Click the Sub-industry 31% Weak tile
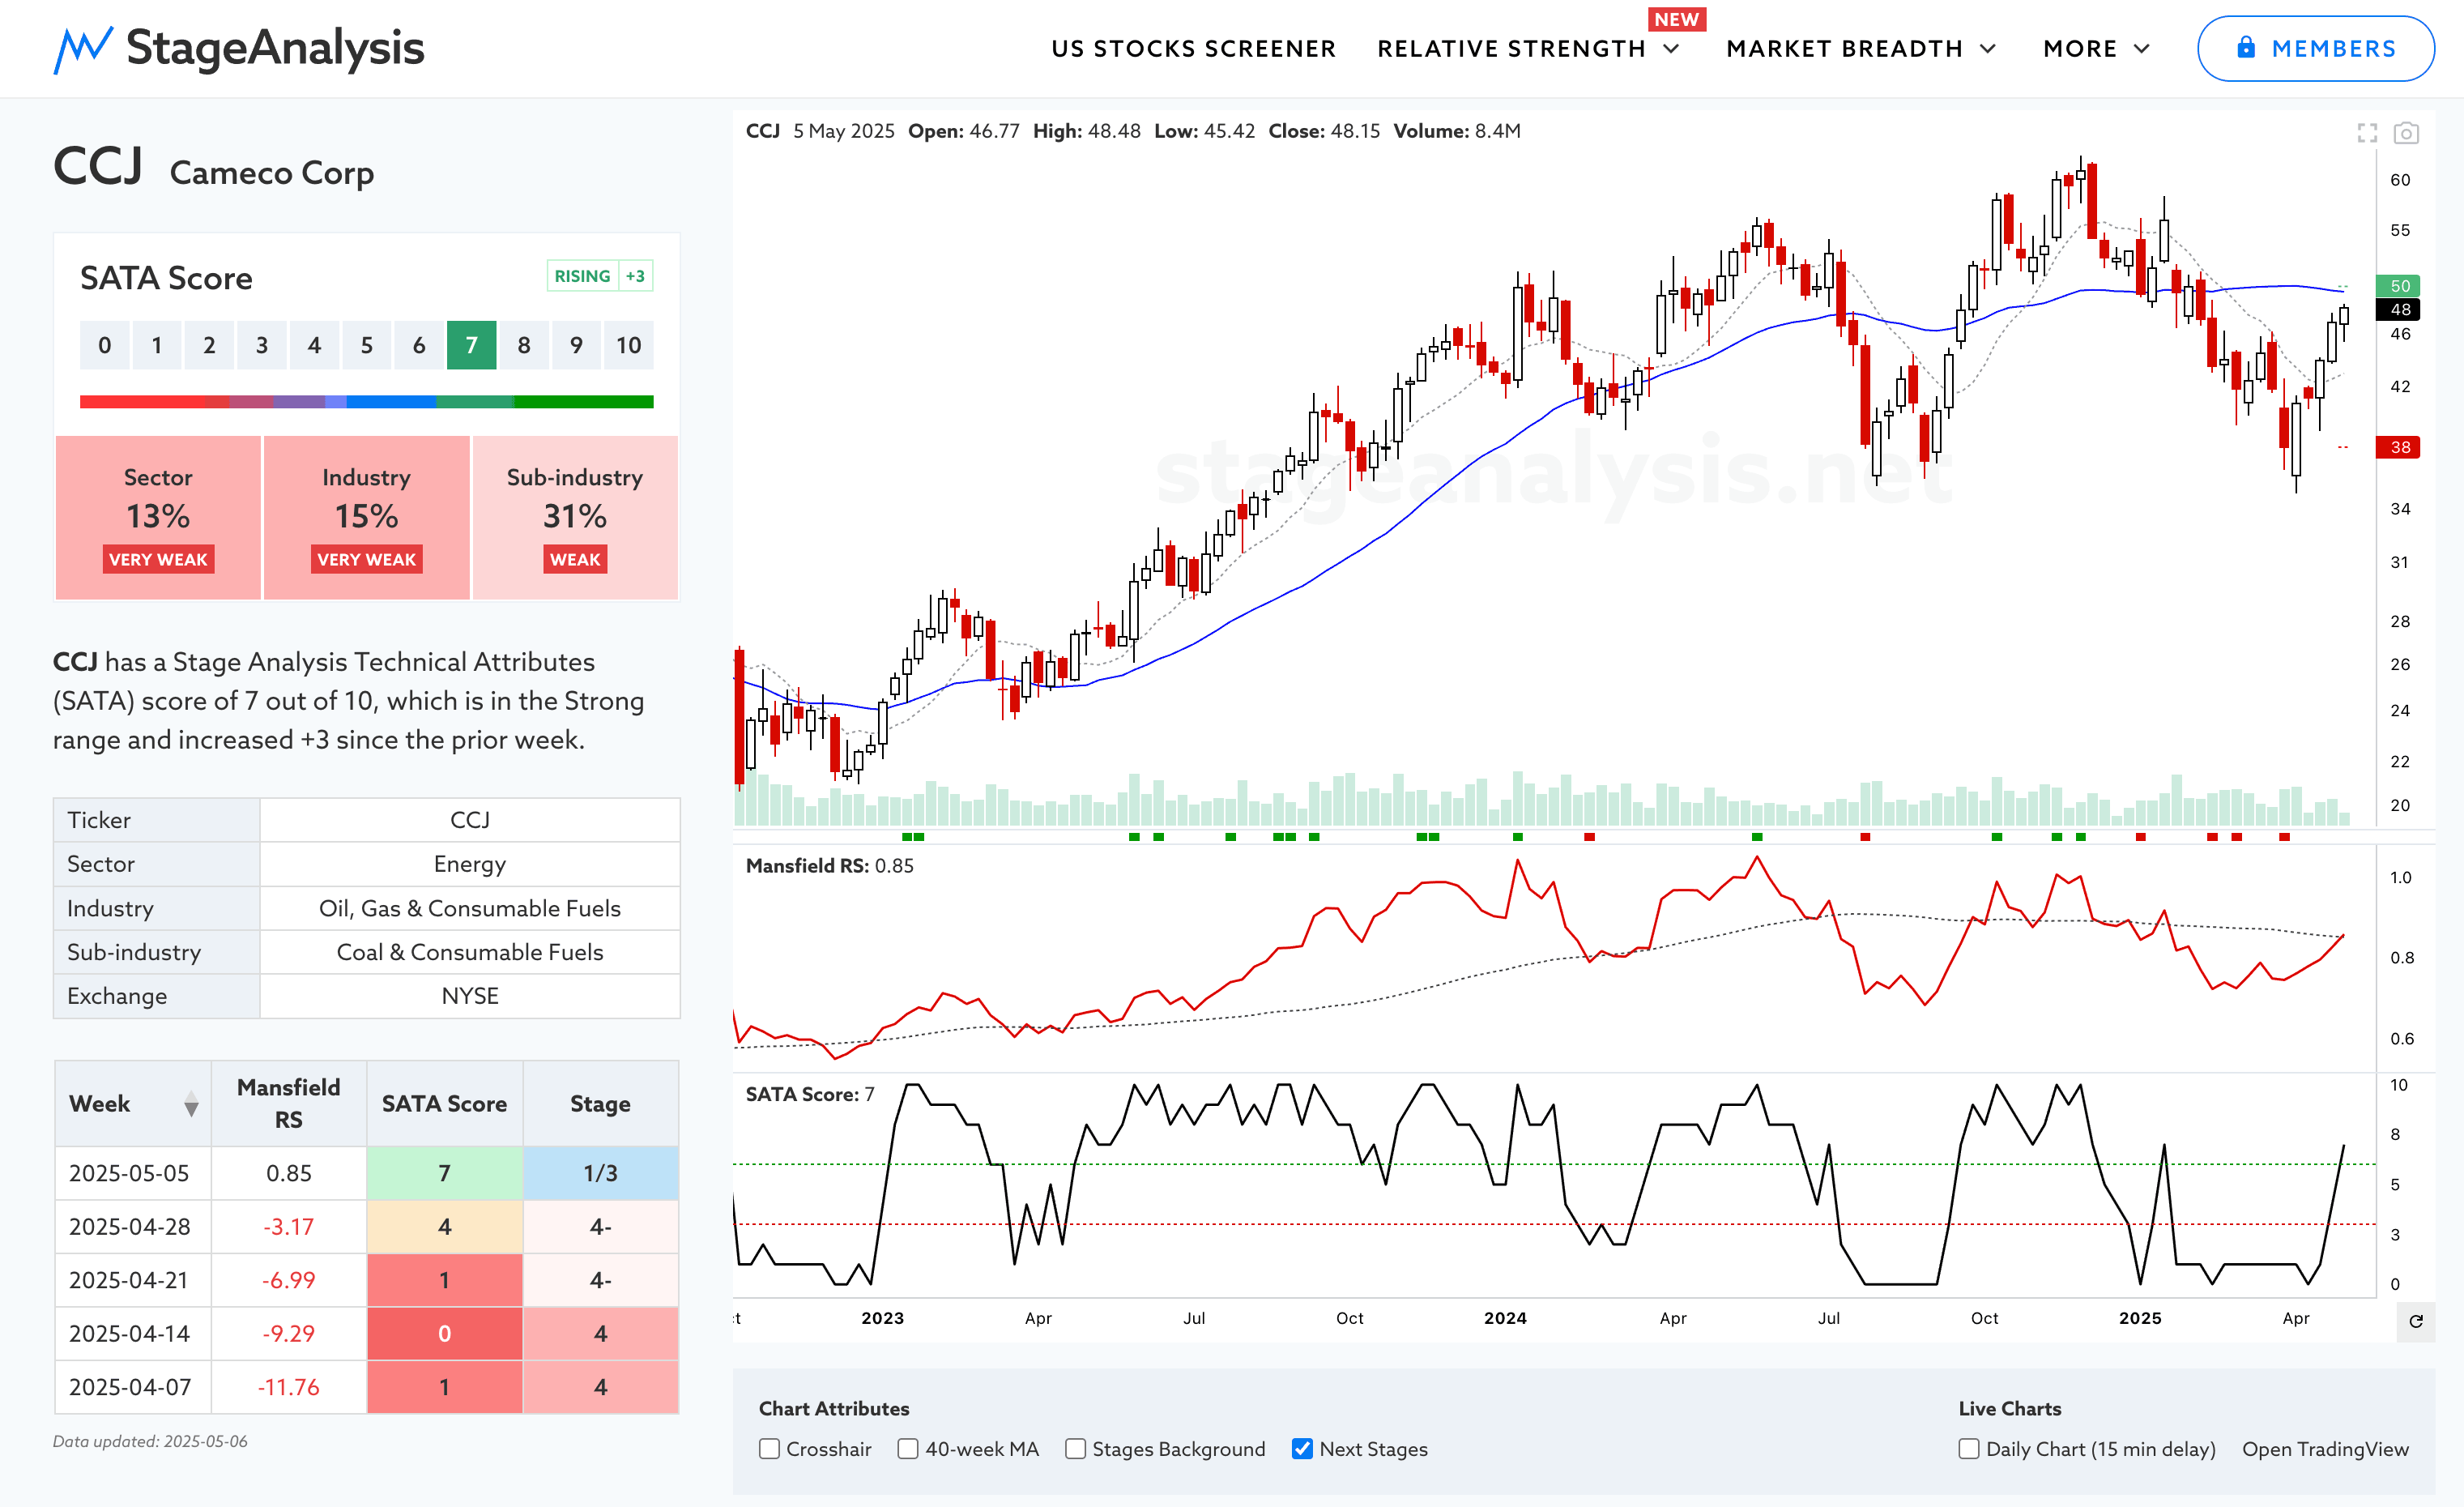2464x1507 pixels. click(x=575, y=517)
